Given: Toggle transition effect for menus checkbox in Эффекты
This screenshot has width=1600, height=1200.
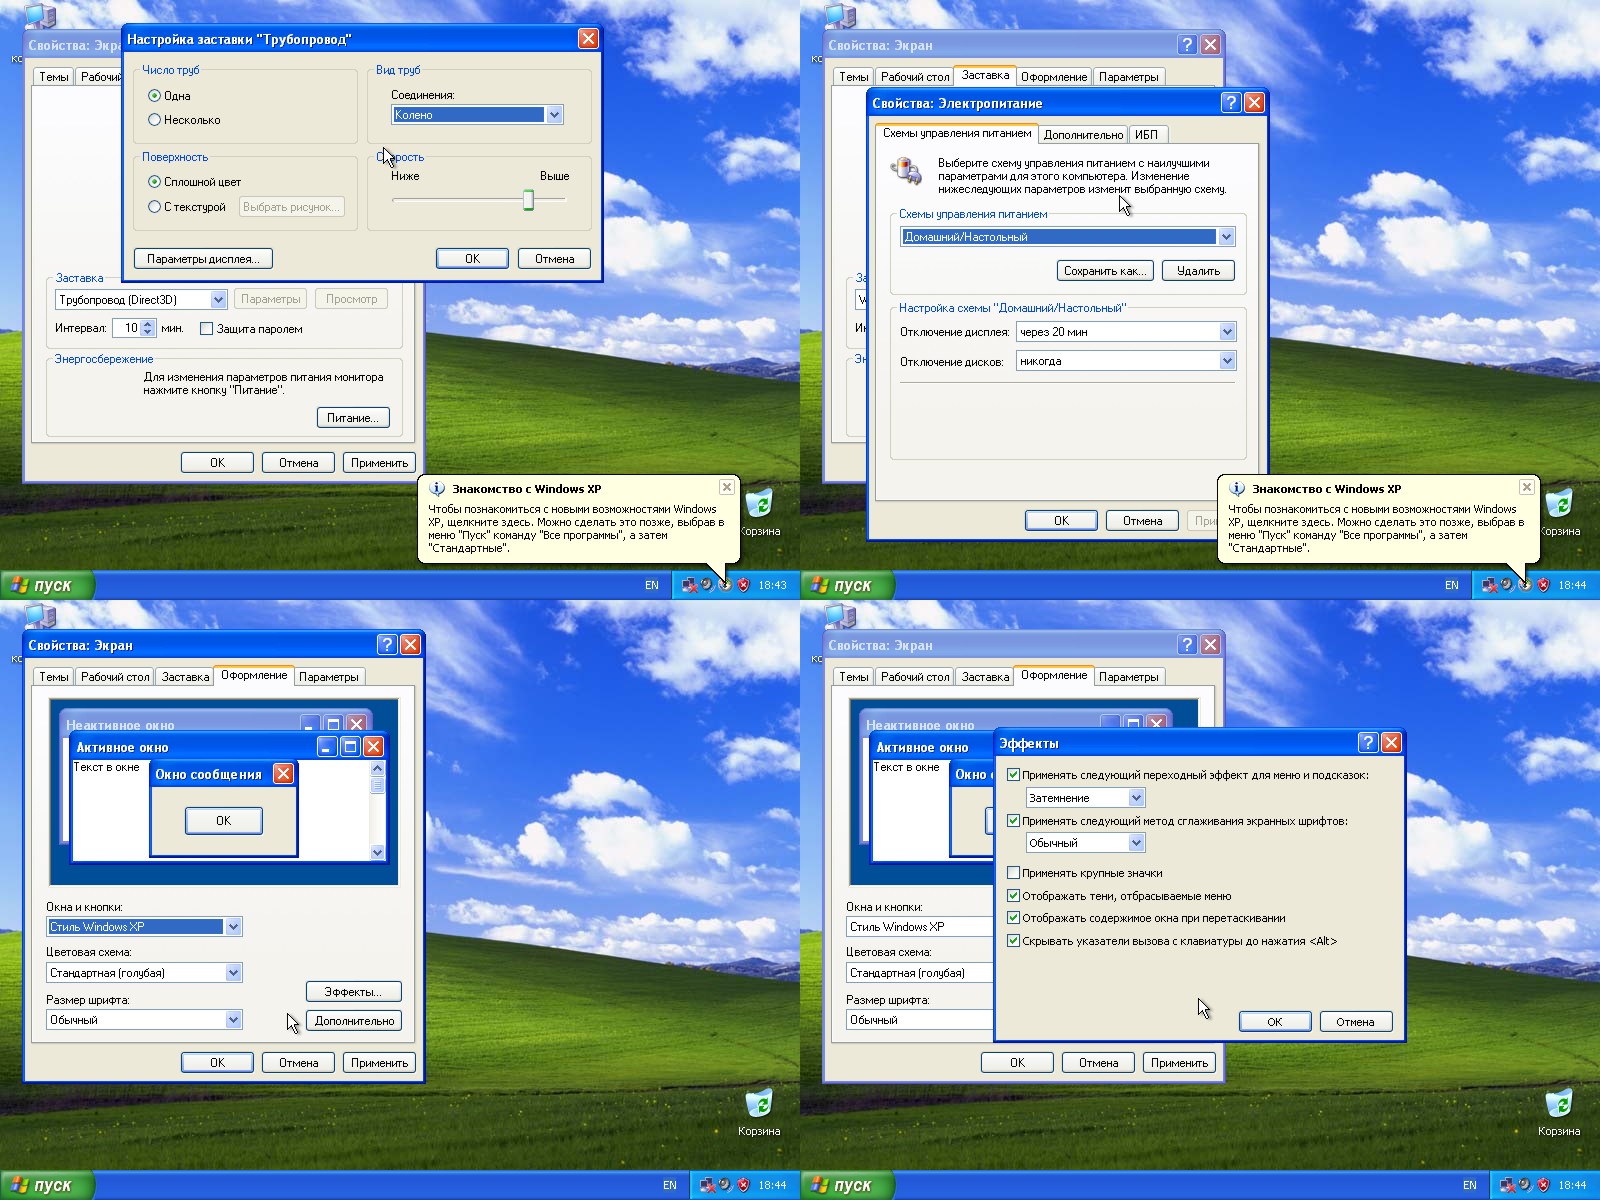Looking at the screenshot, I should coord(1013,775).
